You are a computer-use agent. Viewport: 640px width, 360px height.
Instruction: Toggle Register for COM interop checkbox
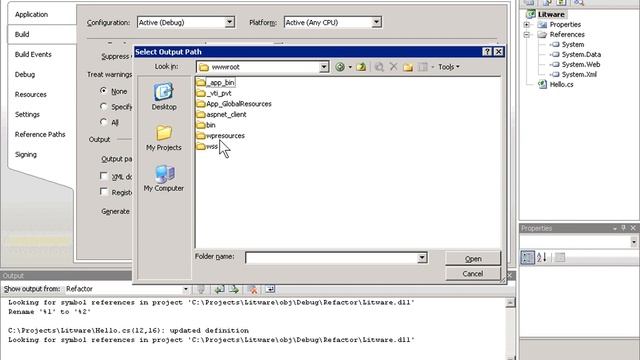pyautogui.click(x=104, y=192)
